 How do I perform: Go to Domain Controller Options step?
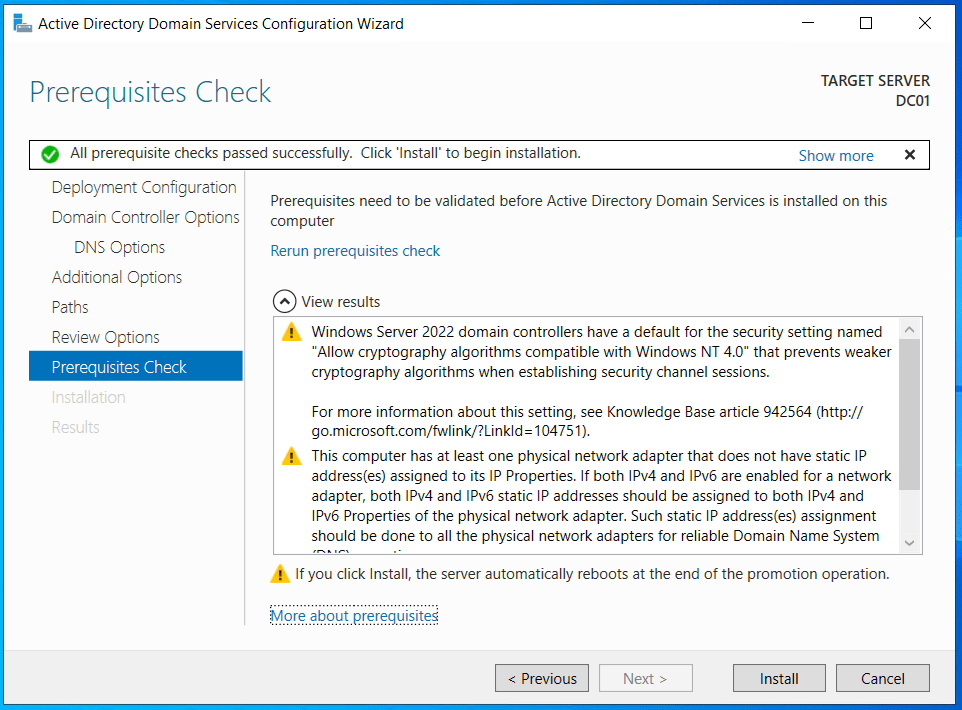[x=145, y=217]
